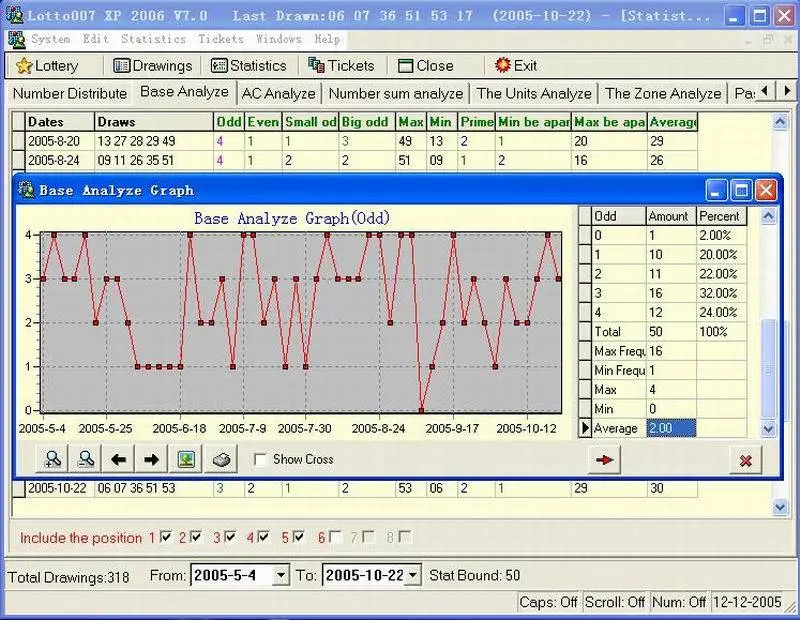800x620 pixels.
Task: Click the zoom out magnifier icon
Action: (x=86, y=459)
